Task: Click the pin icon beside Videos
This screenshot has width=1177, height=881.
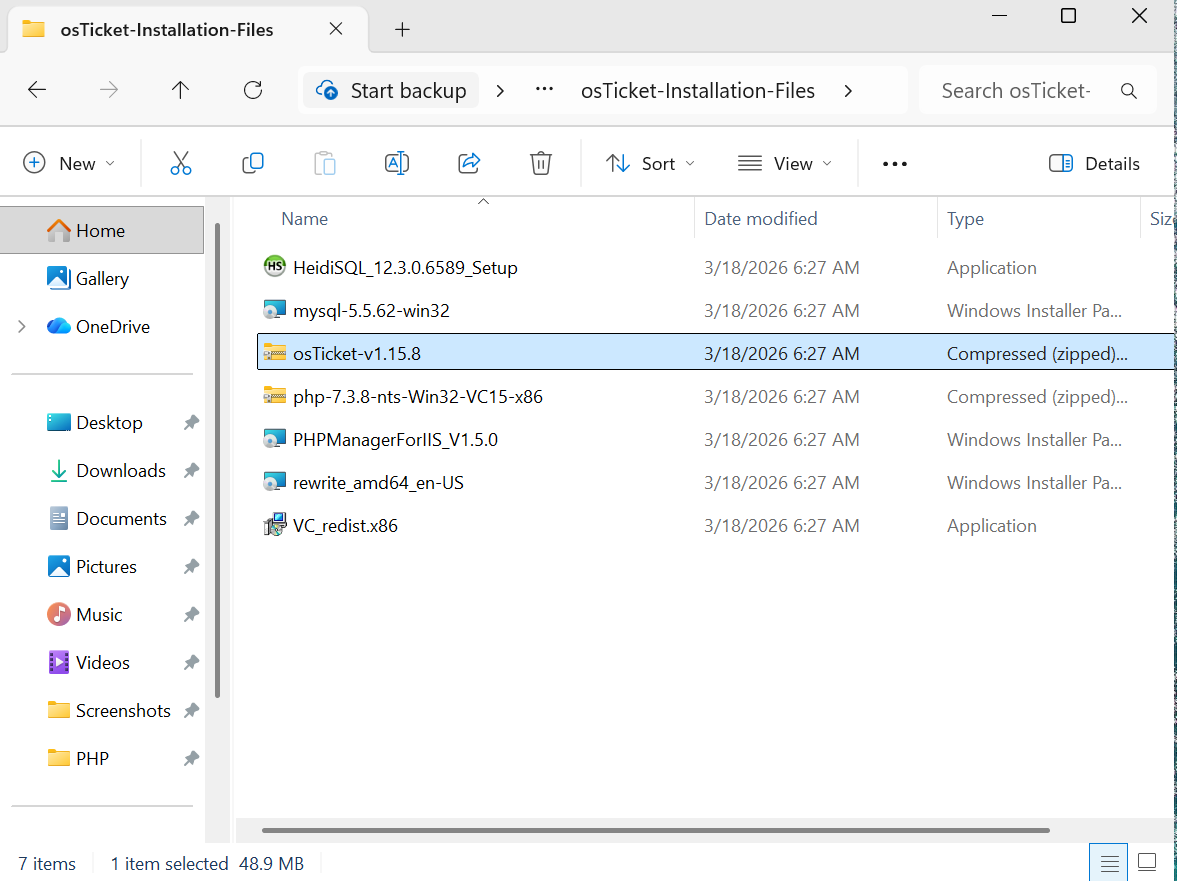Action: (191, 663)
